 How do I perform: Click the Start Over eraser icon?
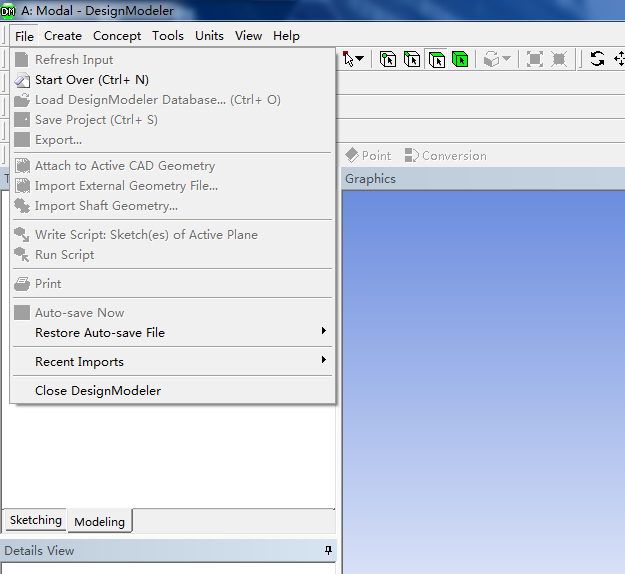[x=22, y=80]
